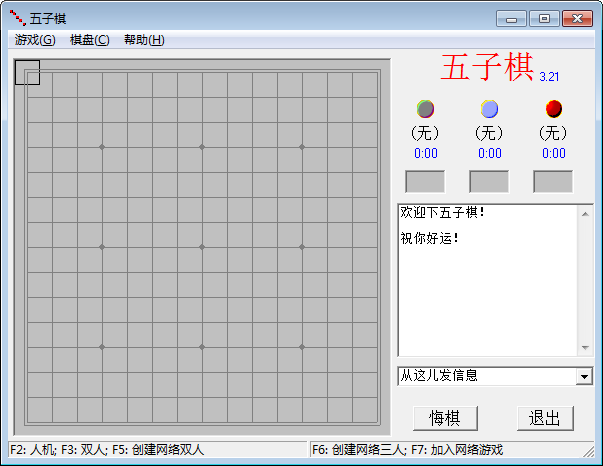Close the 五子棋 window
603x466 pixels.
click(x=577, y=18)
